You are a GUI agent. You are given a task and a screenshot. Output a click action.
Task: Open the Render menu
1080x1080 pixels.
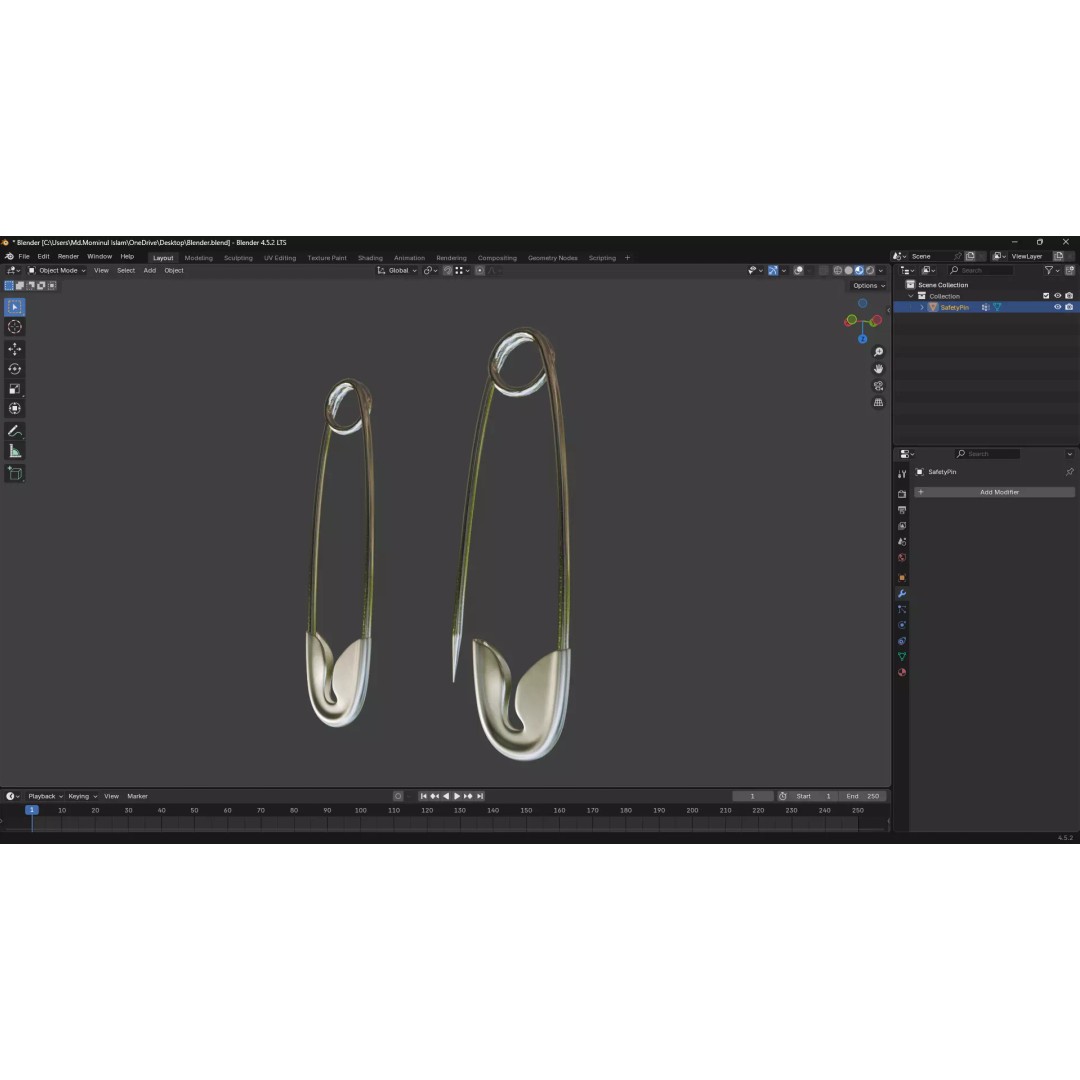coord(68,256)
